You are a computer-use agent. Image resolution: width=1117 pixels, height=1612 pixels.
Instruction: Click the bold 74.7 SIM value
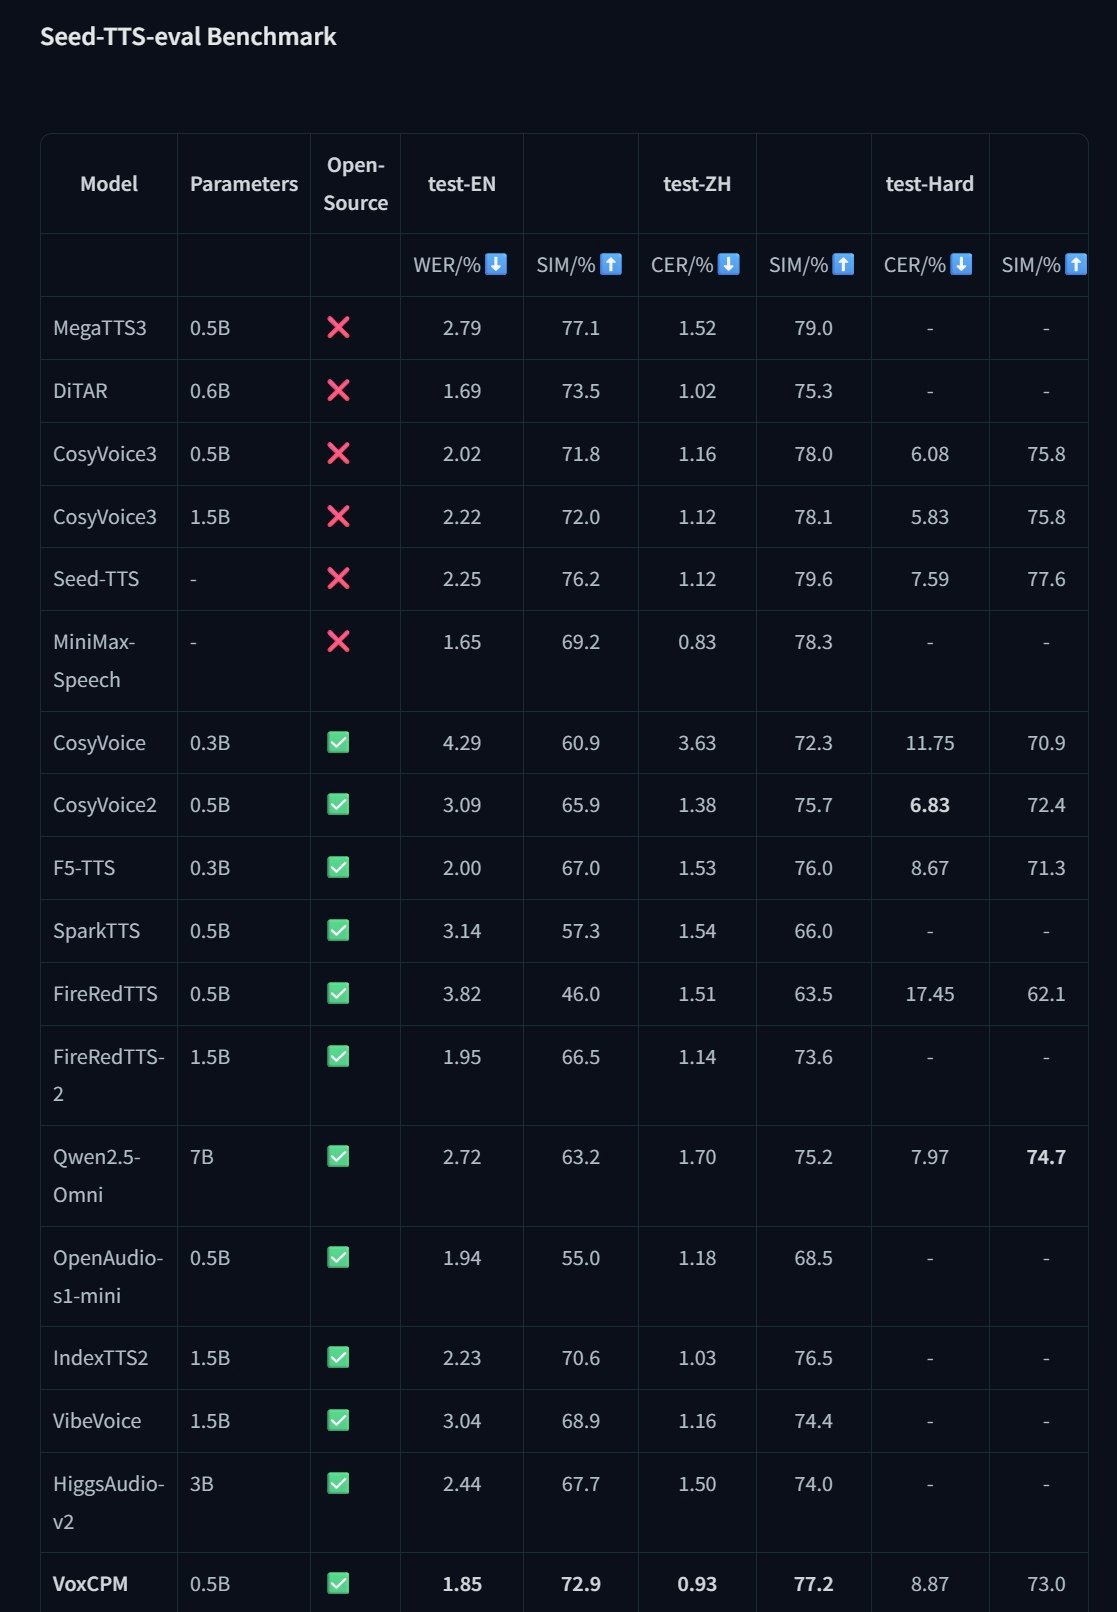1046,1157
